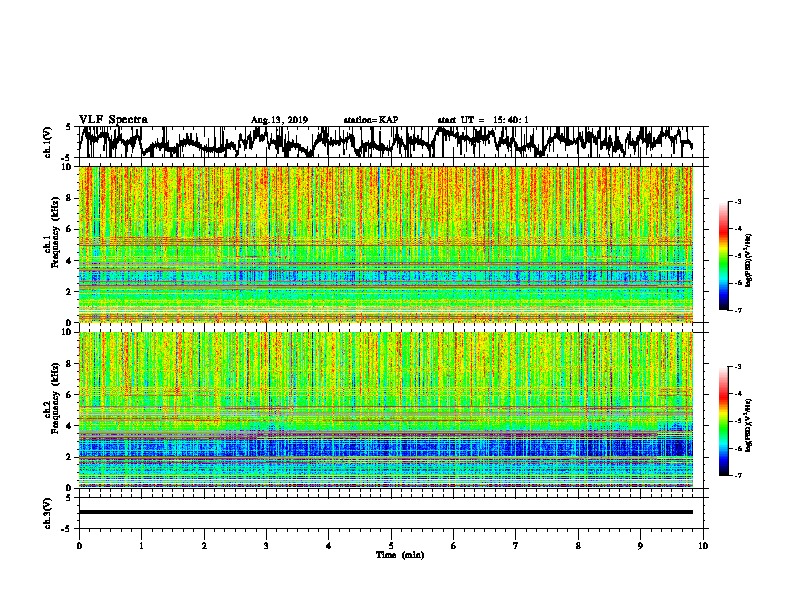
Task: Click the "Aug.13, 2019" date text
Action: (279, 120)
